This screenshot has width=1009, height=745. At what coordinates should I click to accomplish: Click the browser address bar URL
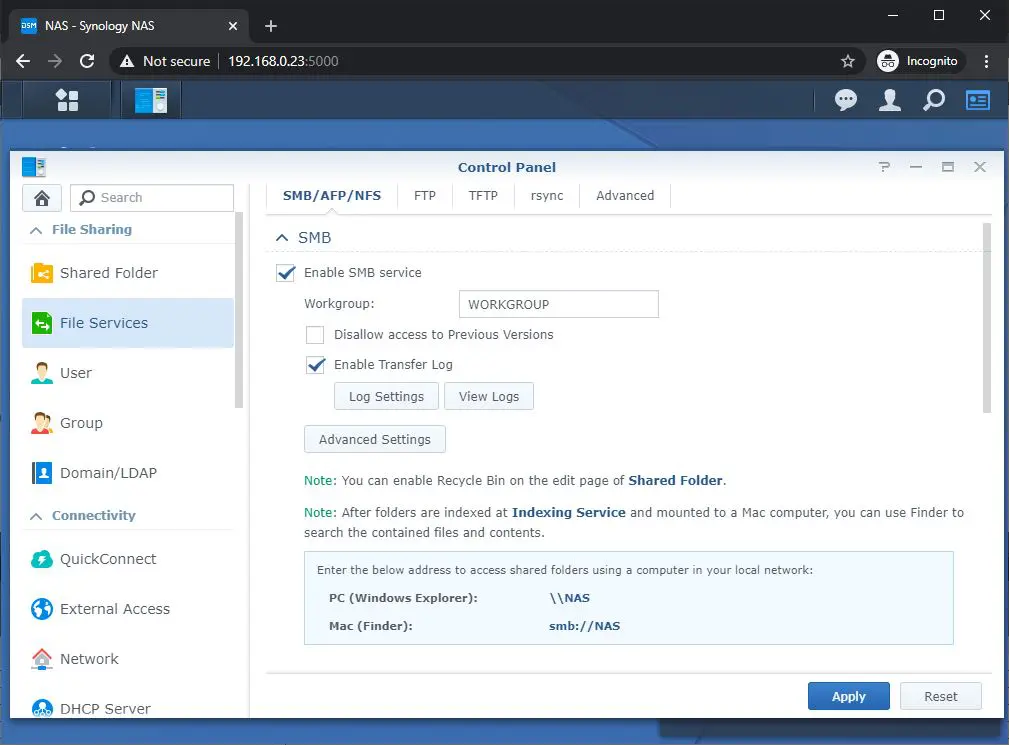click(x=283, y=61)
